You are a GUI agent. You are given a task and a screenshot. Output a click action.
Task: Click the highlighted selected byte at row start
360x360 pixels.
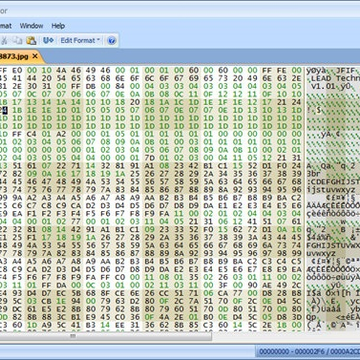coord(5,110)
